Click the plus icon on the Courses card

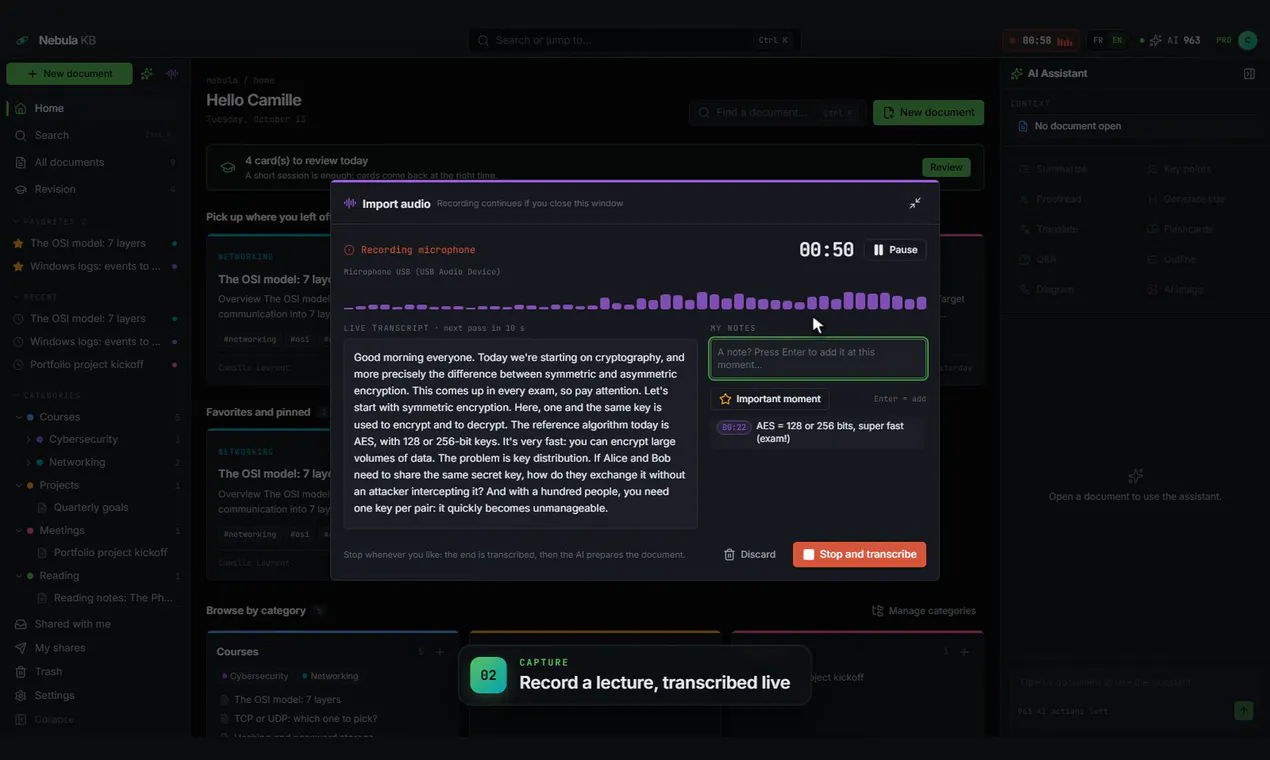pyautogui.click(x=439, y=652)
